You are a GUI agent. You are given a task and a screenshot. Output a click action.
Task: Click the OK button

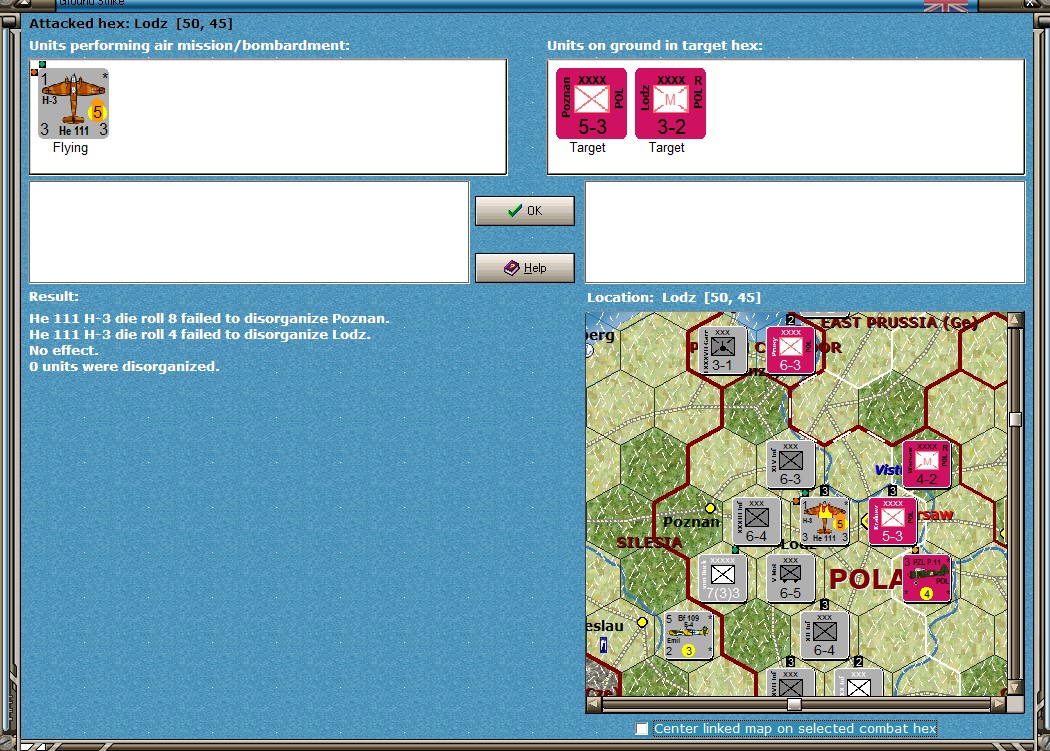[524, 210]
